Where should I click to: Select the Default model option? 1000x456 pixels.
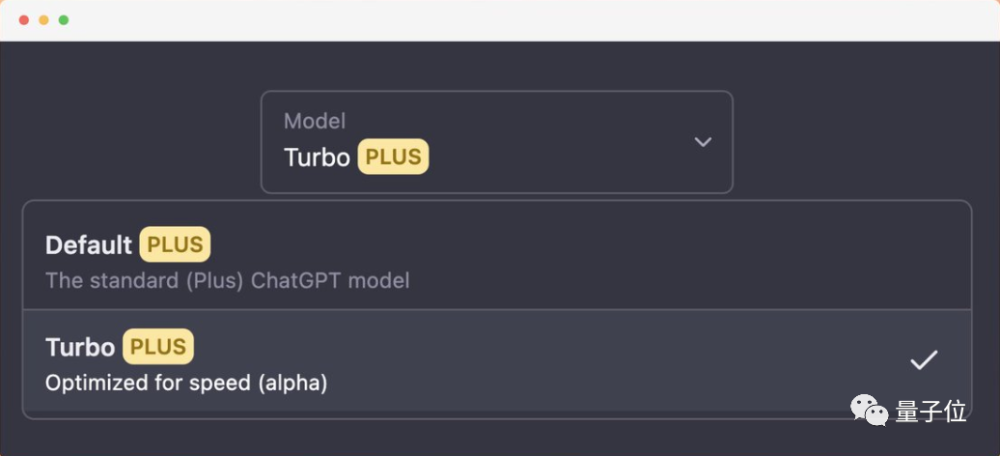point(89,245)
